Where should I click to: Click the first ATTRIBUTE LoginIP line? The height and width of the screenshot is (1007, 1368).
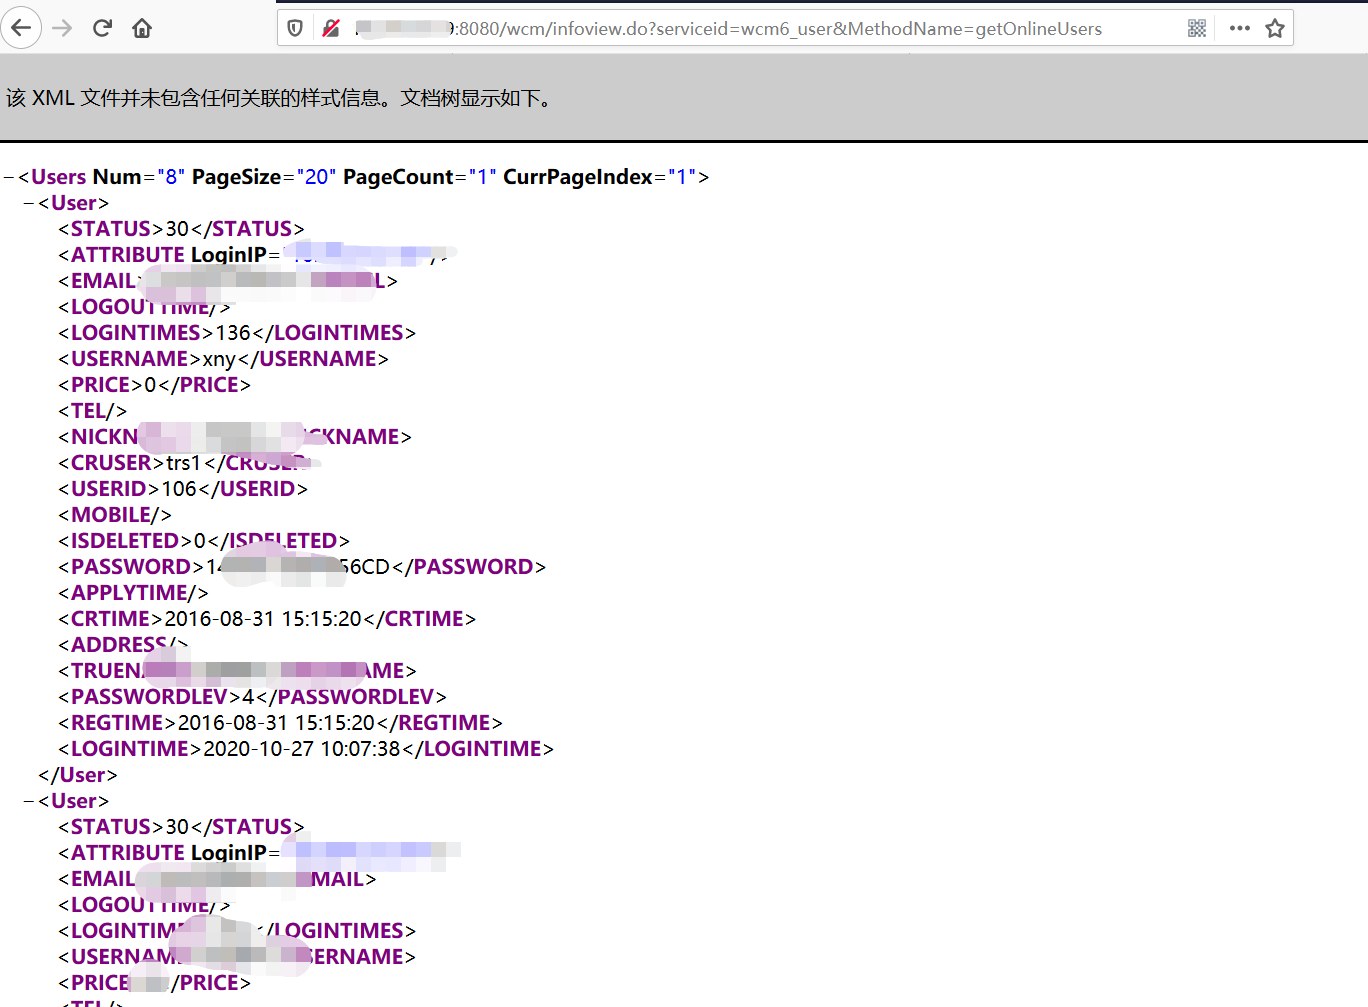(x=257, y=255)
